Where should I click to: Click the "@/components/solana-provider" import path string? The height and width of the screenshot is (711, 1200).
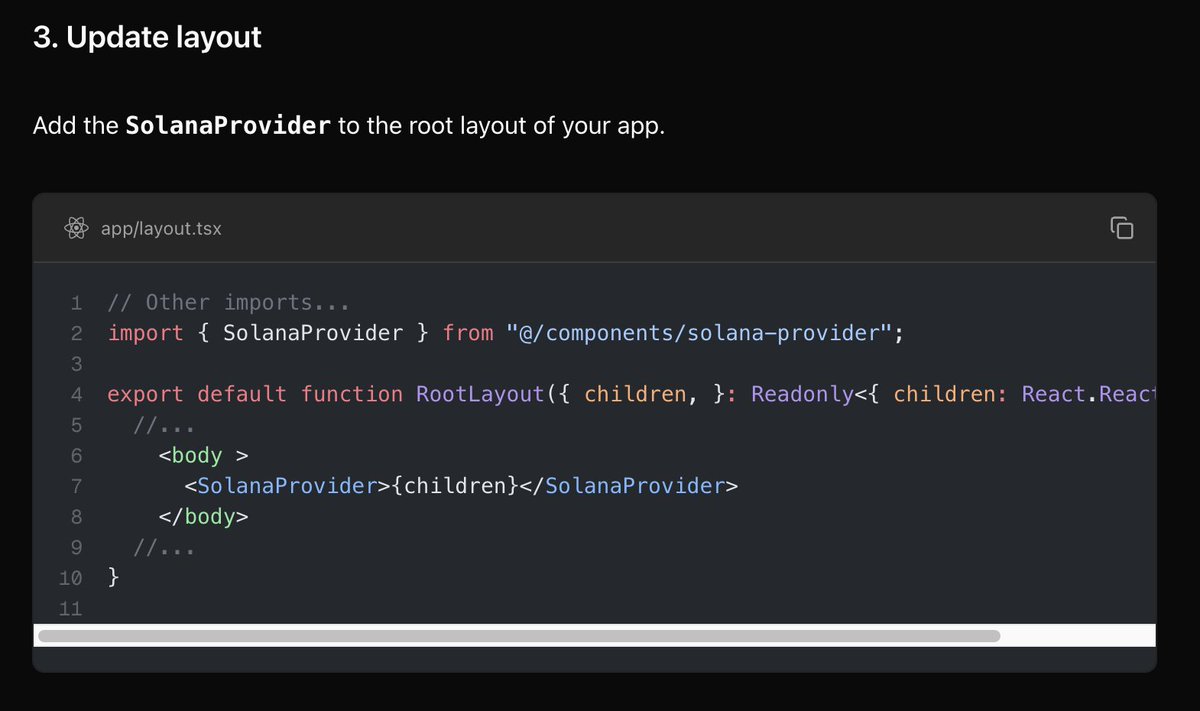(x=699, y=333)
